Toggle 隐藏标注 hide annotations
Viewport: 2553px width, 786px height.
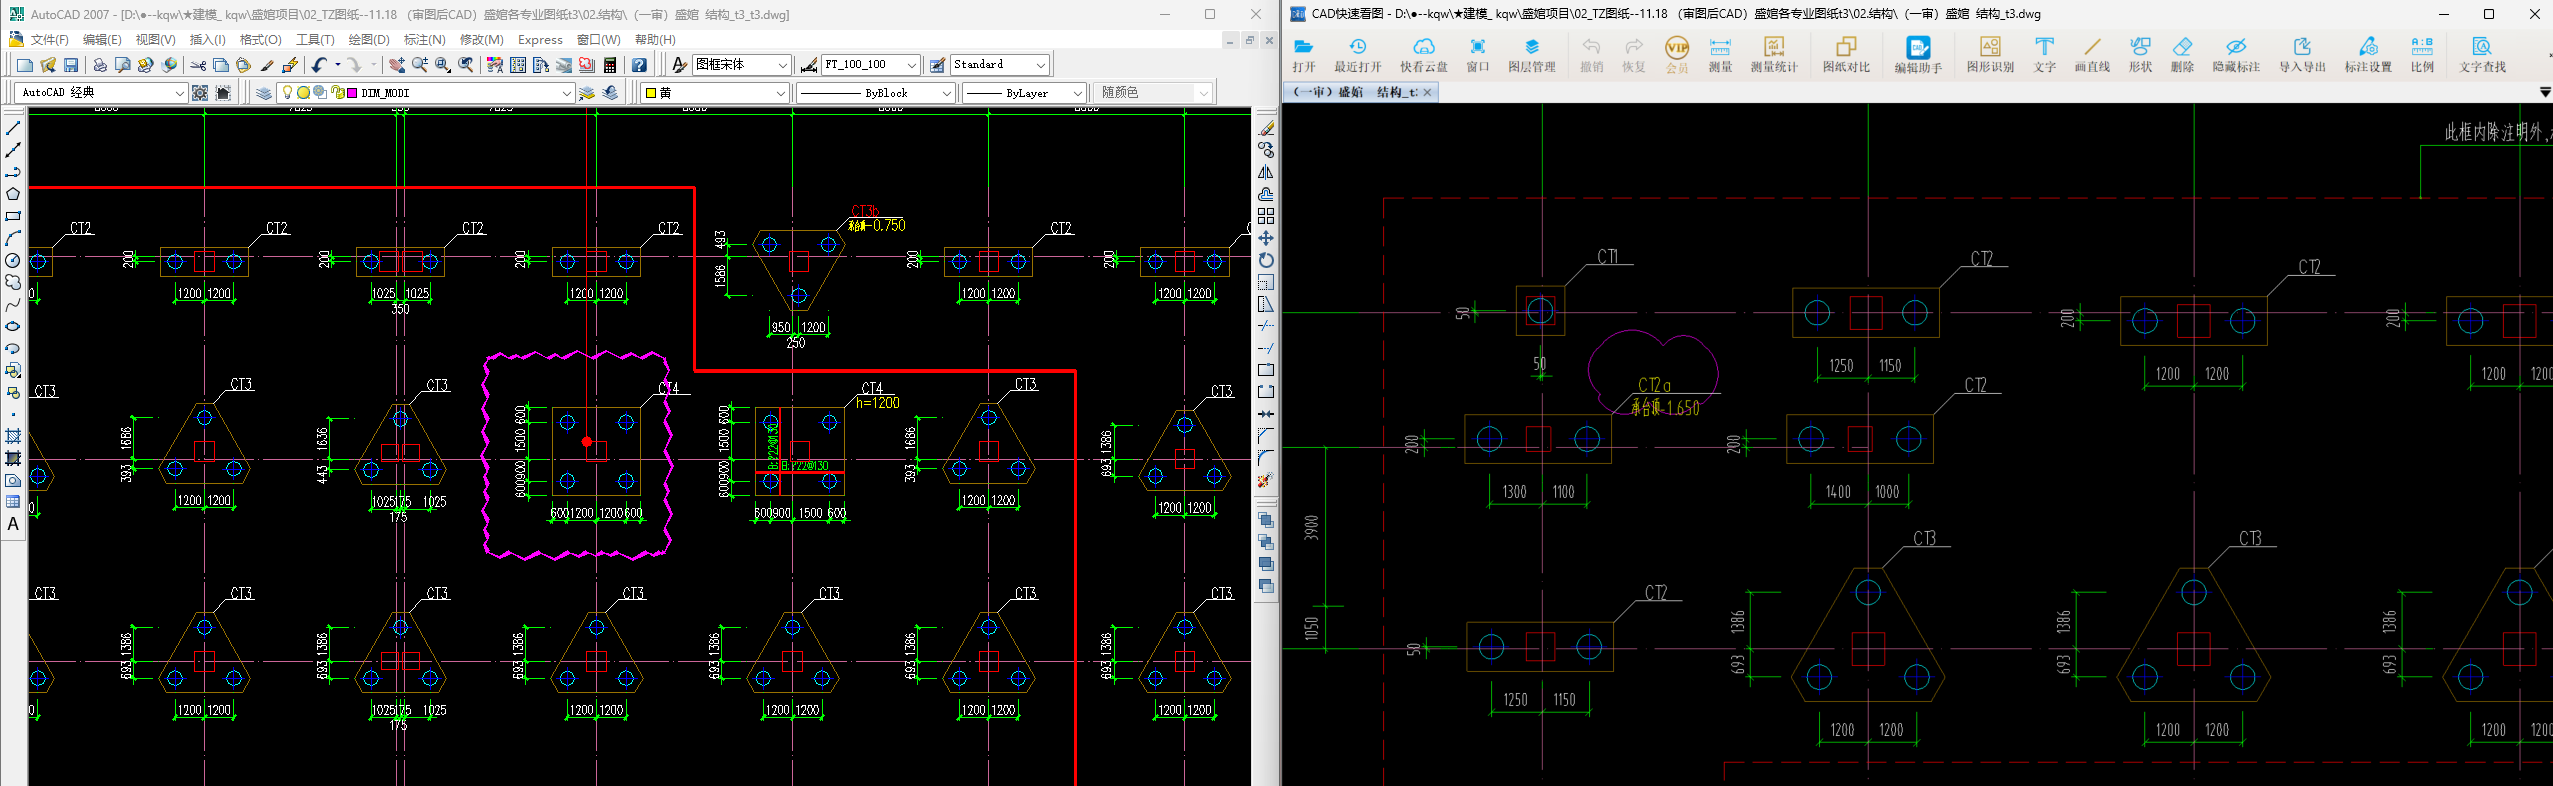2236,55
